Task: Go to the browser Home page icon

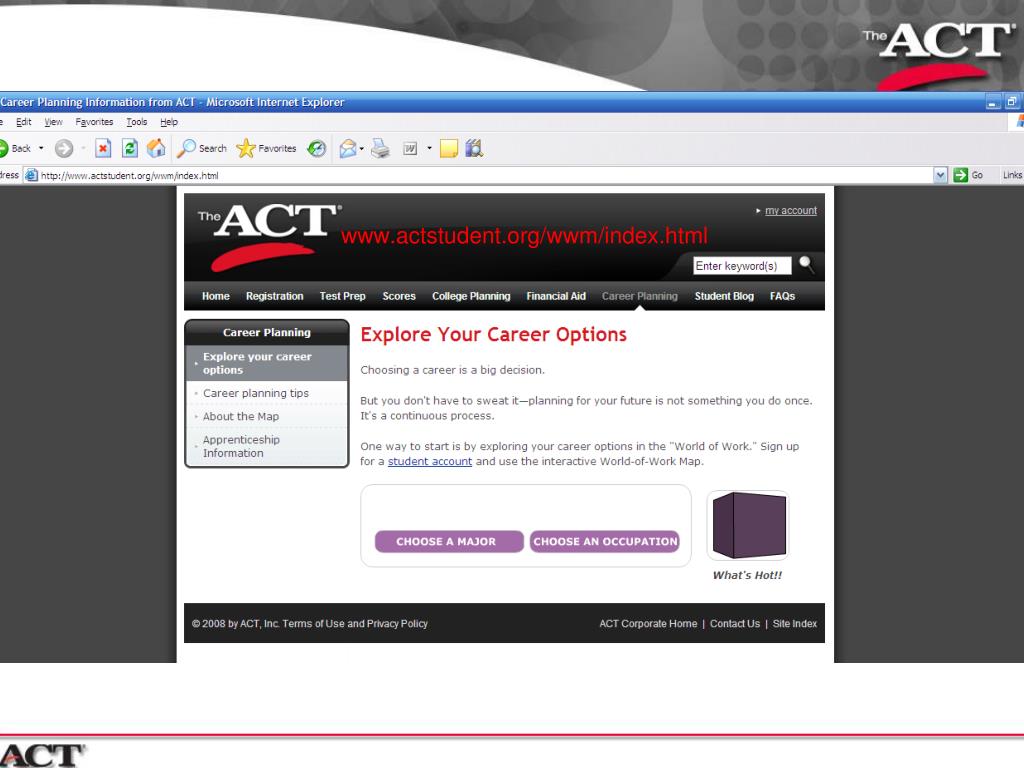Action: tap(156, 149)
